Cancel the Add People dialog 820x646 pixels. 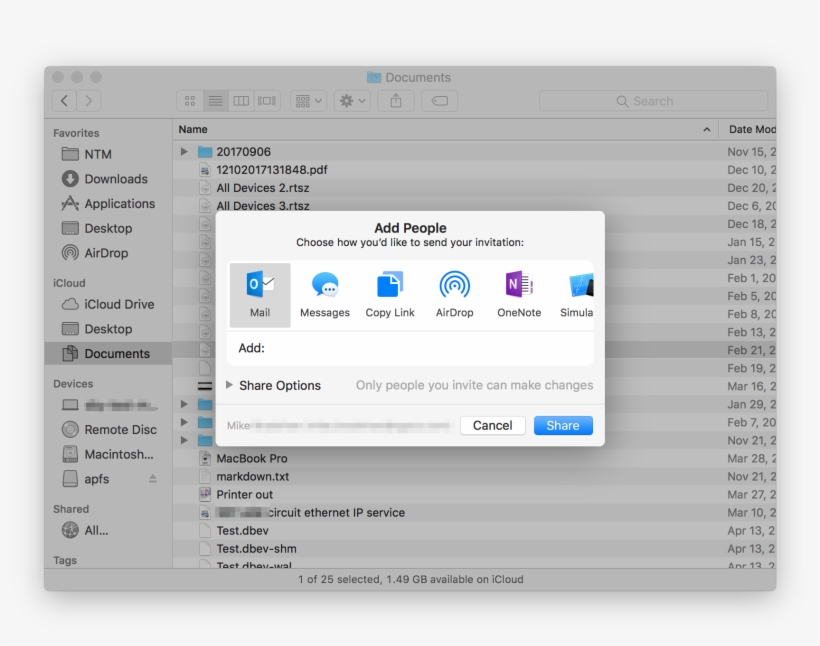point(493,425)
